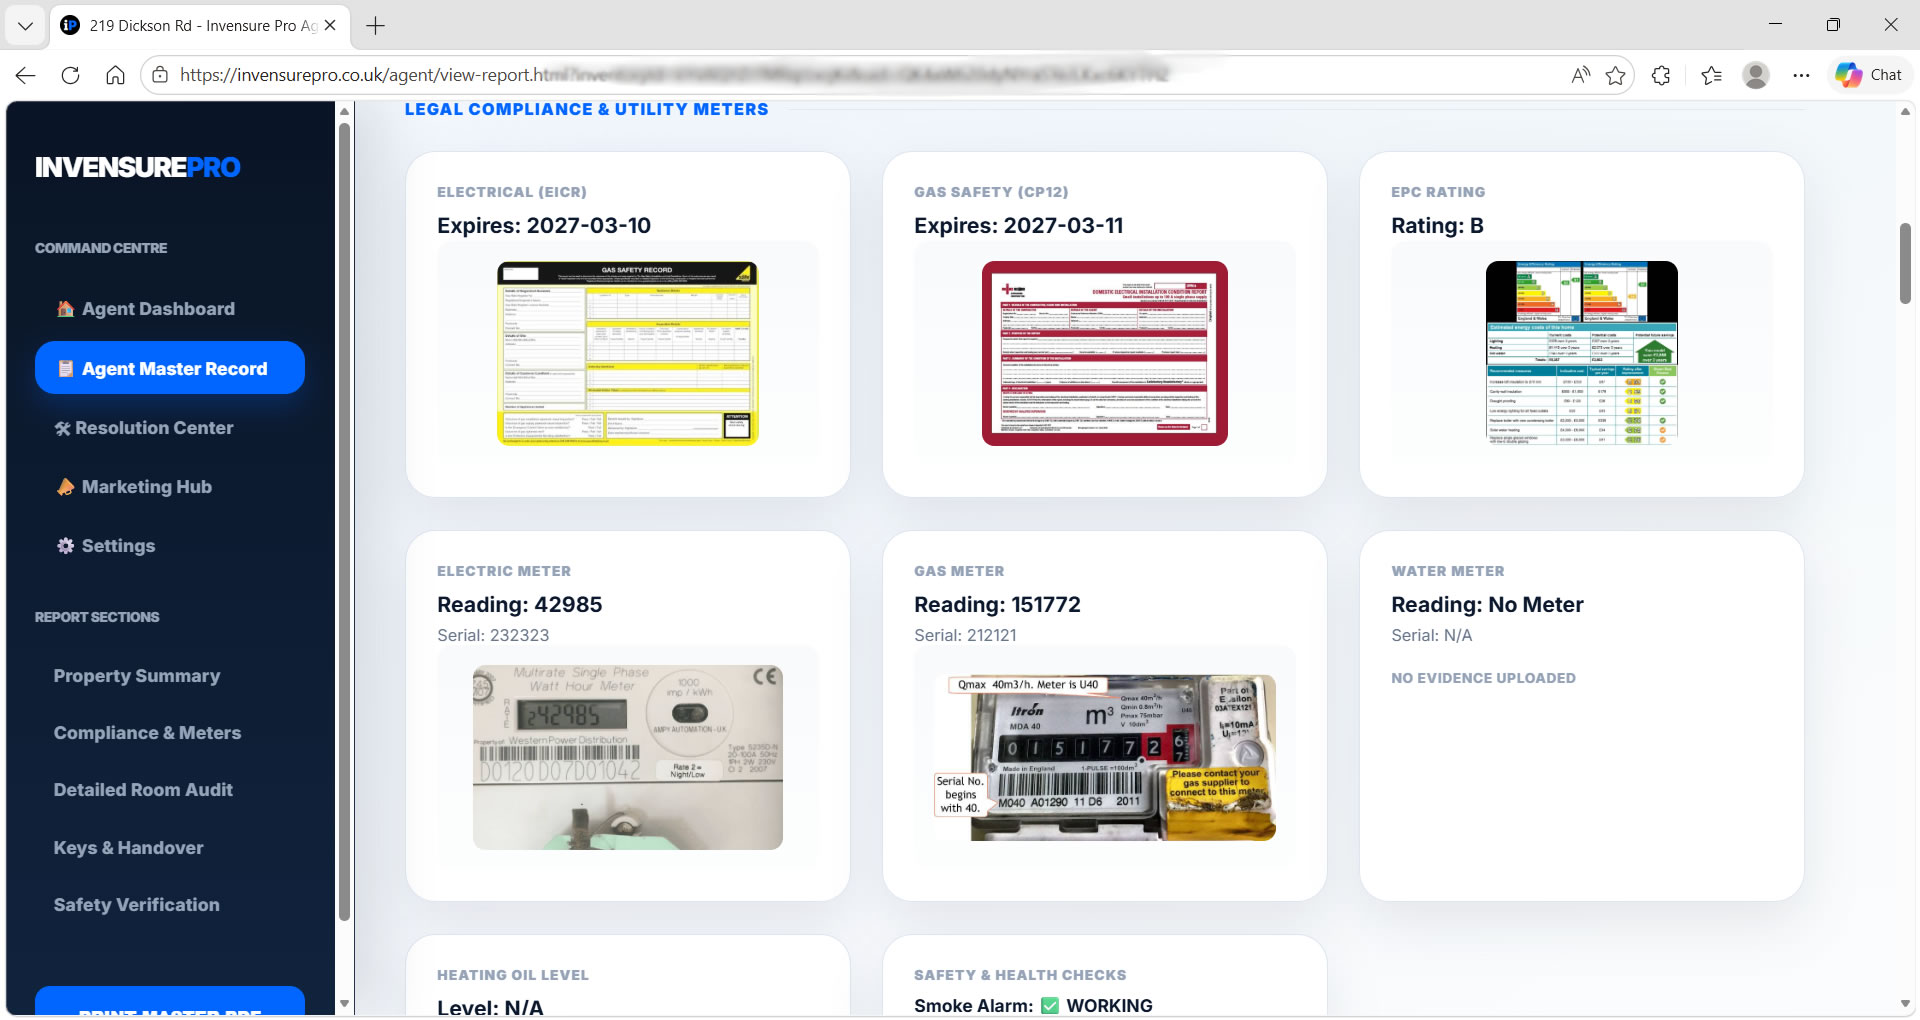Screen dimensions: 1920x1020
Task: Click the main page scrollbar thumb
Action: [x=1905, y=263]
